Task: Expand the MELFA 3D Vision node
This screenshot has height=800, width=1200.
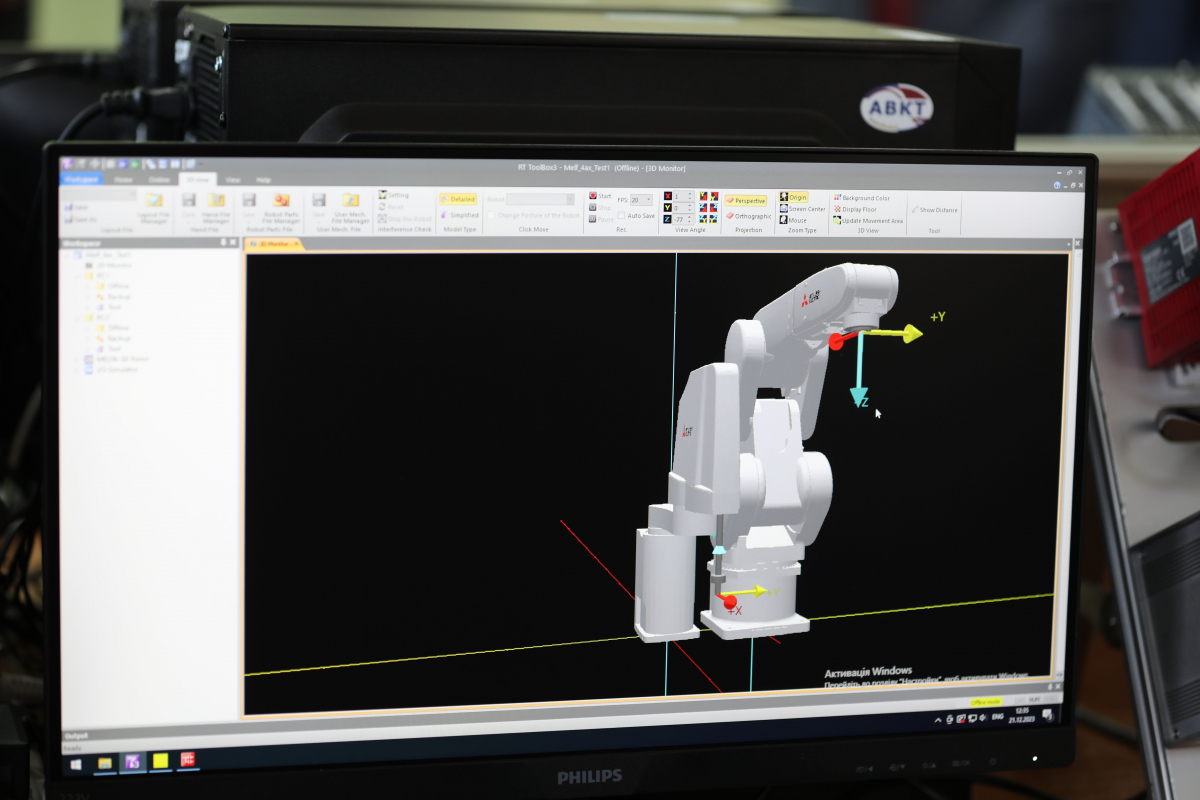Action: pos(78,359)
